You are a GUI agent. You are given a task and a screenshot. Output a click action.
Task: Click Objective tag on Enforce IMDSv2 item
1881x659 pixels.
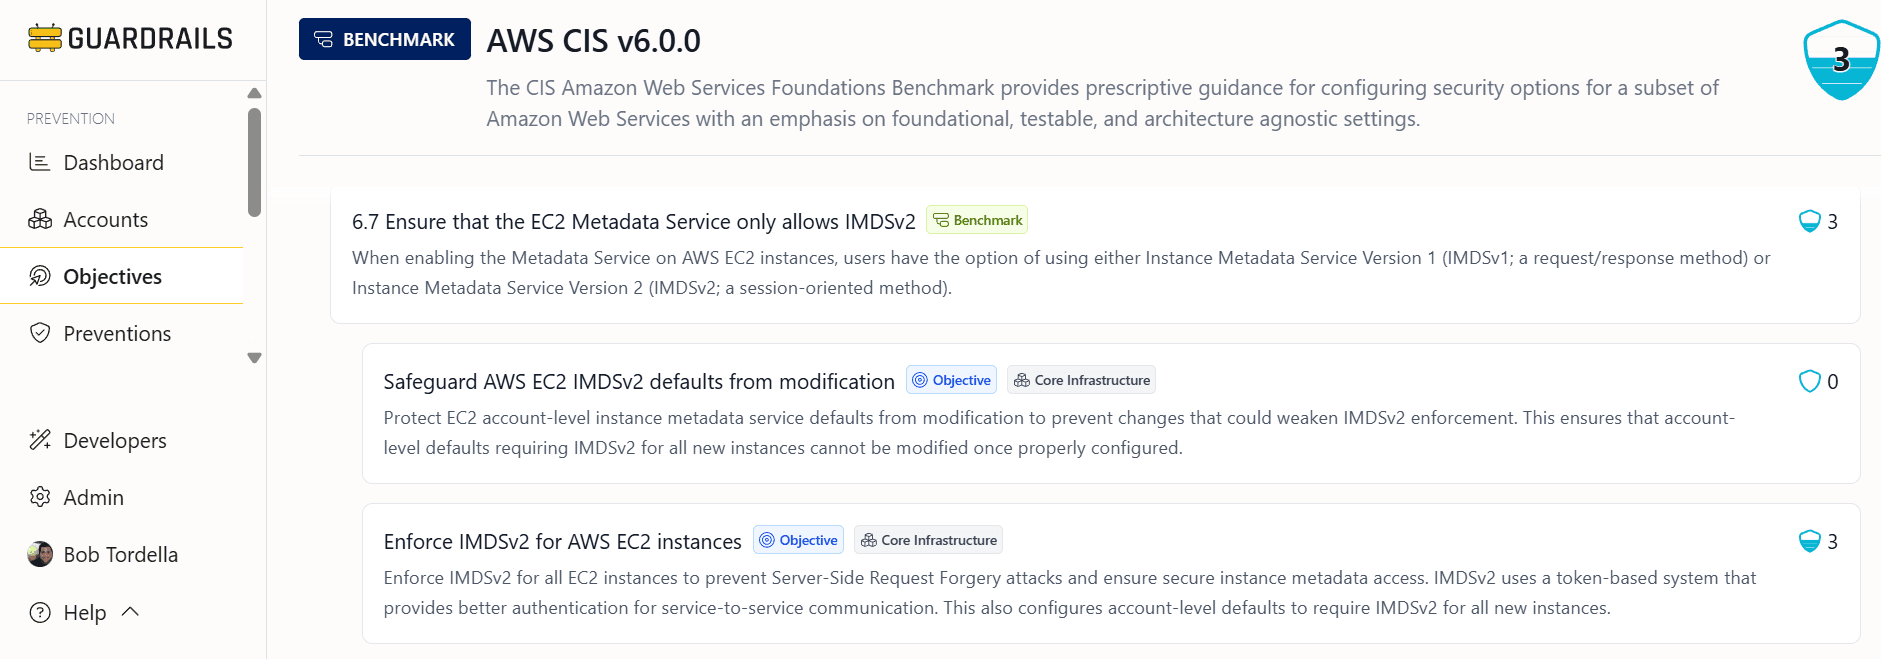[x=798, y=540]
